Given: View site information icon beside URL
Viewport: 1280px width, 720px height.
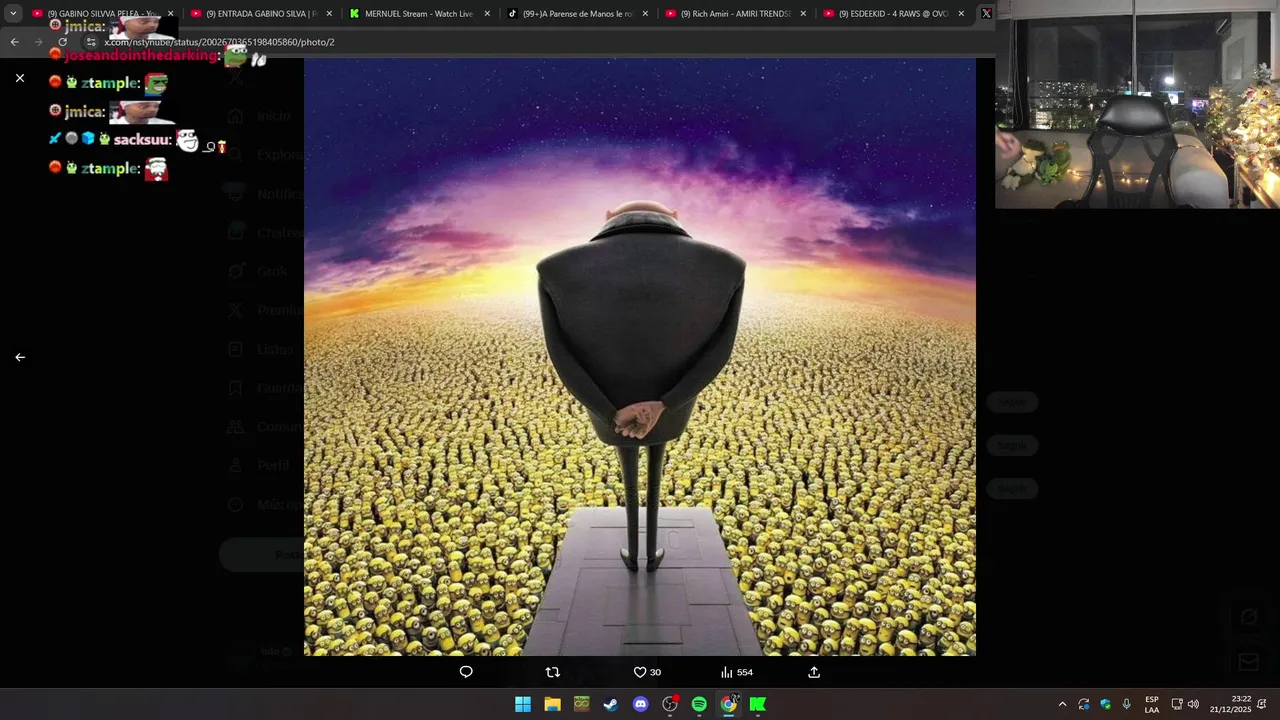Looking at the screenshot, I should [91, 42].
